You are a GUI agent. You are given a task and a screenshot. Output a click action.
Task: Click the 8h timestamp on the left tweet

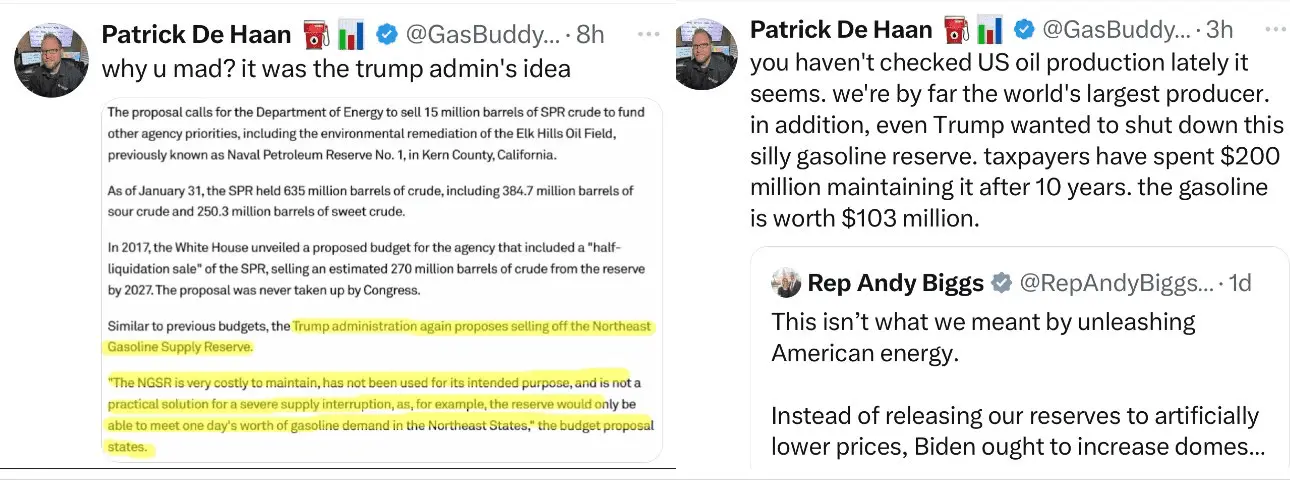[x=590, y=35]
